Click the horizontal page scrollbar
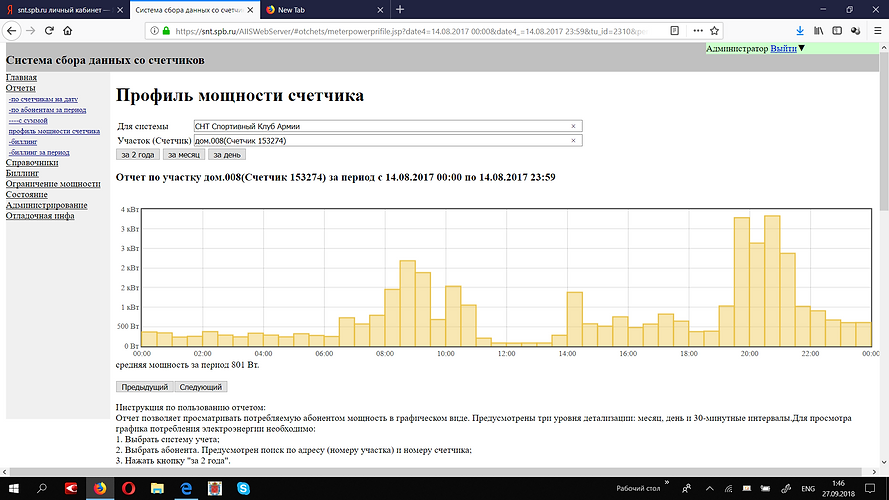 click(x=434, y=472)
